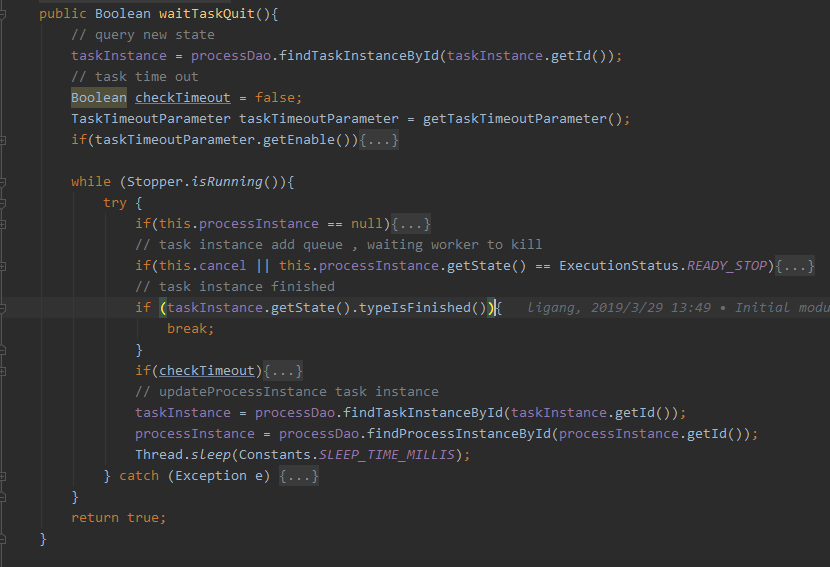Click the READY_STOP constant
The width and height of the screenshot is (830, 567).
727,266
